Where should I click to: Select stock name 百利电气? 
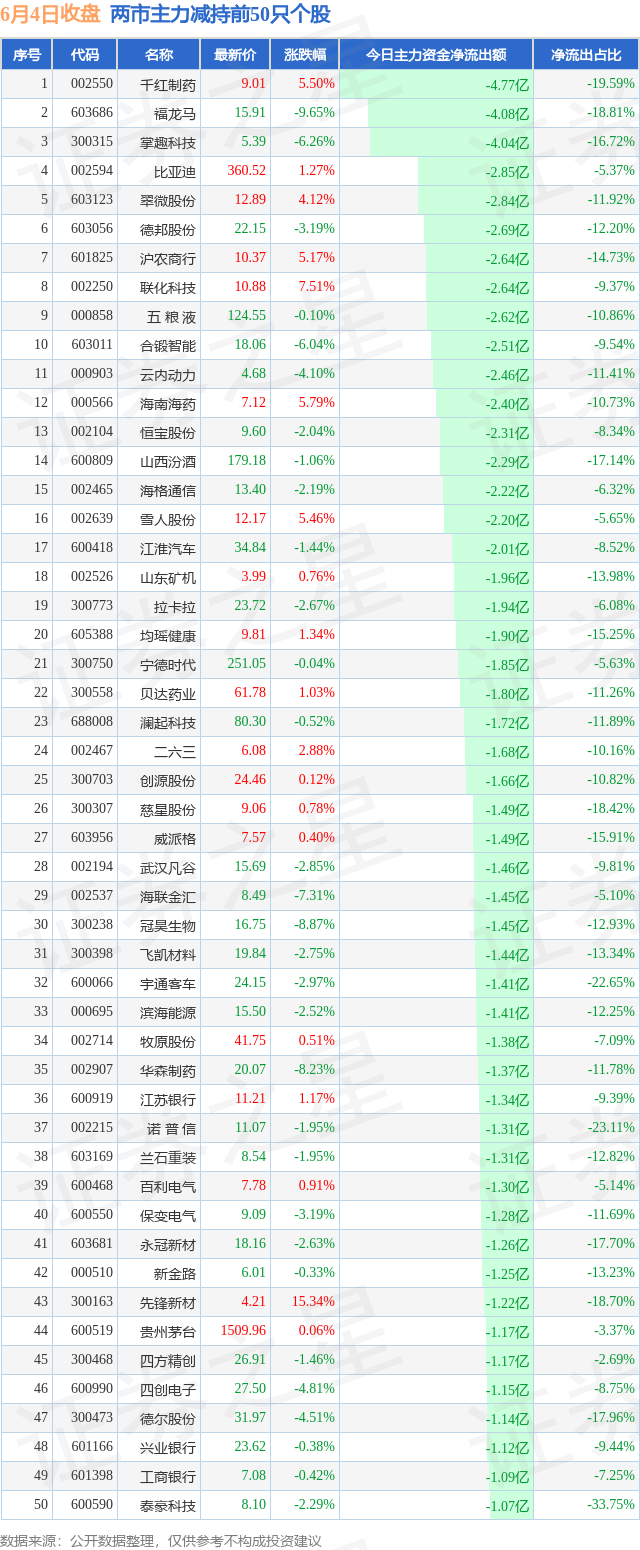(168, 1186)
